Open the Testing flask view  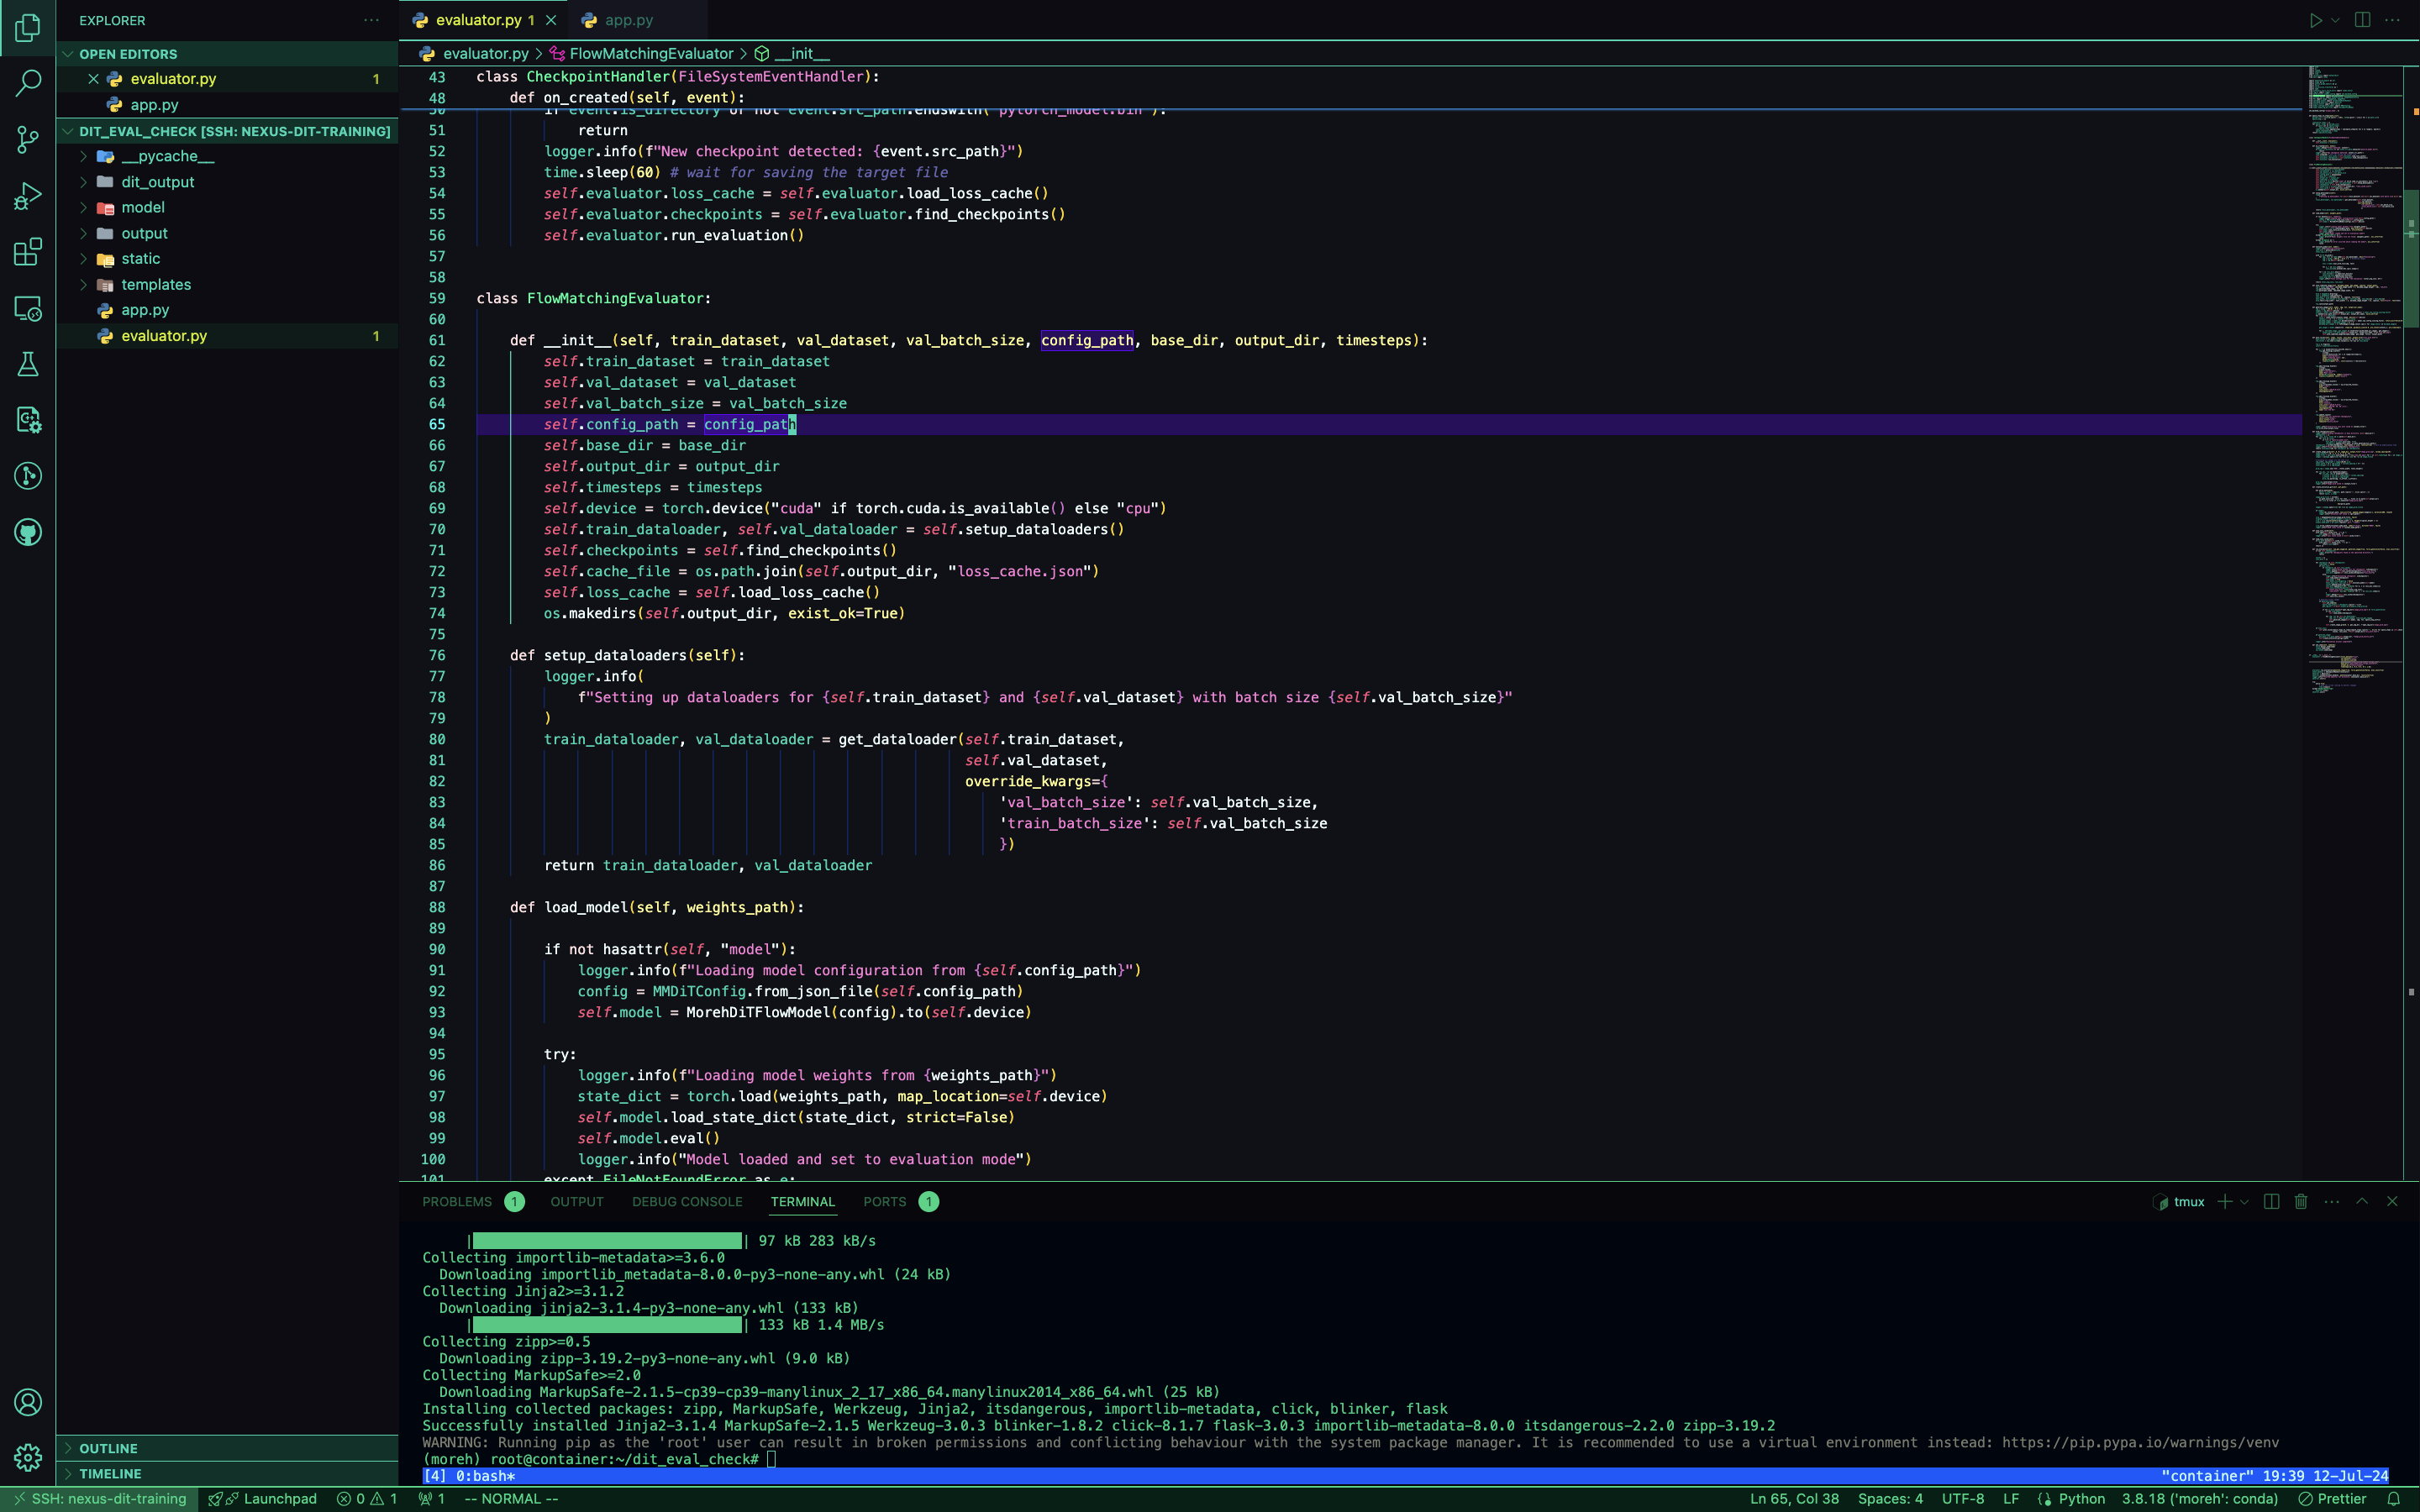coord(28,364)
